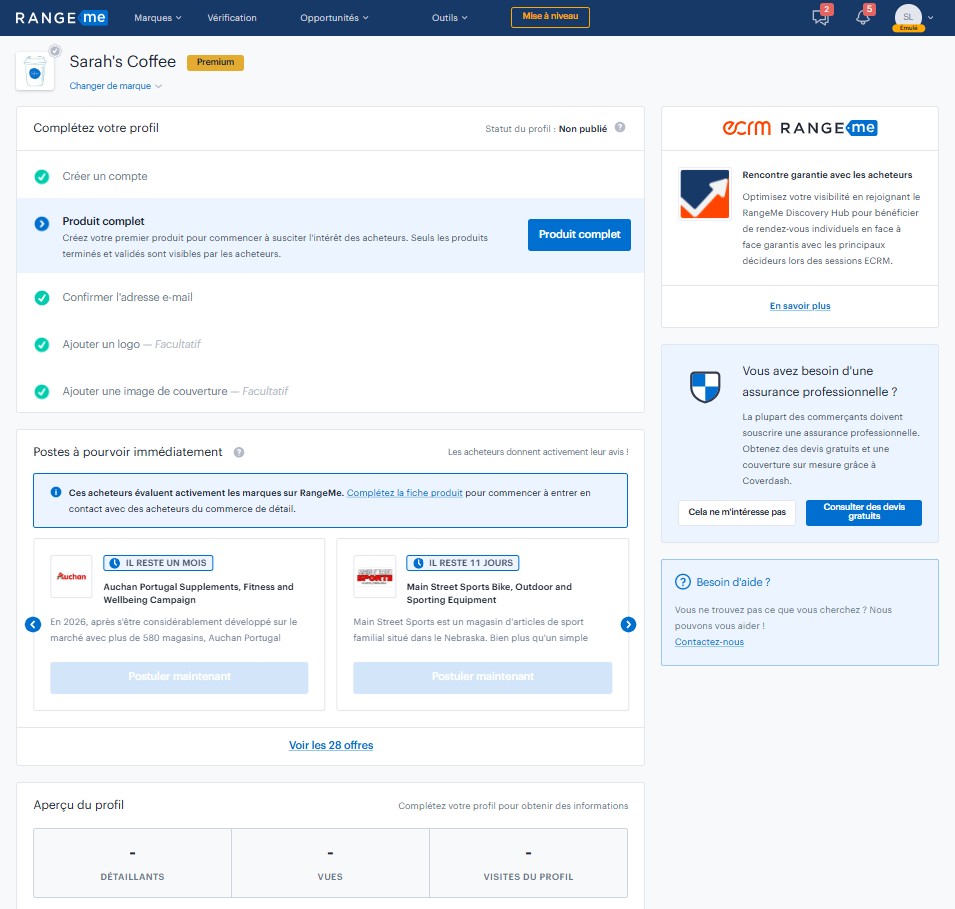This screenshot has width=955, height=909.
Task: Click checkmark for Confirmer l'adresse e-mail
Action: click(42, 298)
